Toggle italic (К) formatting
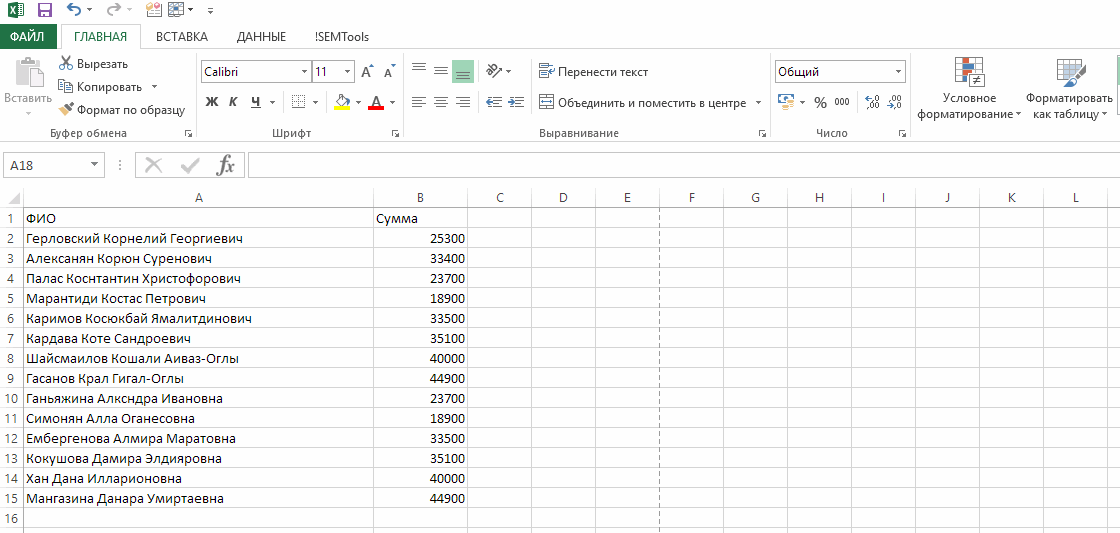The width and height of the screenshot is (1120, 533). pyautogui.click(x=233, y=102)
